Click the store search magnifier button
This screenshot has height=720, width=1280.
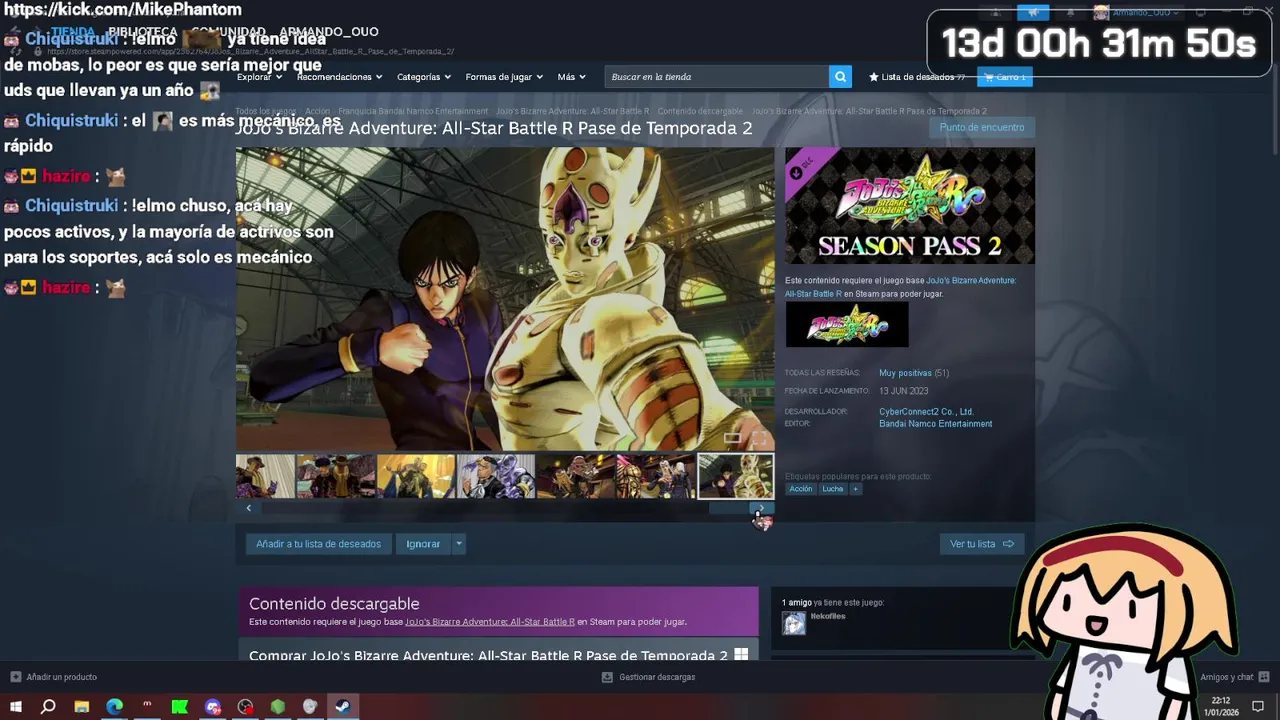pos(841,76)
